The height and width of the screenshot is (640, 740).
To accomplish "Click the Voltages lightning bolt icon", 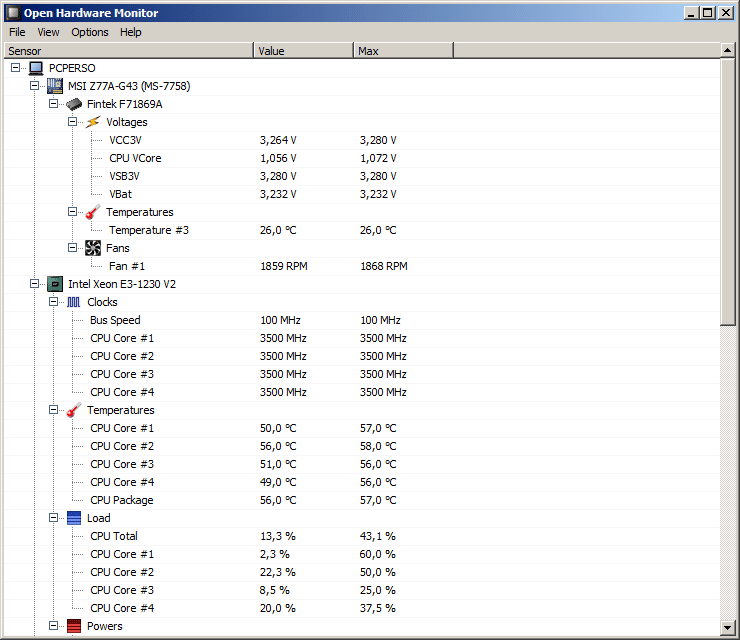I will 92,122.
